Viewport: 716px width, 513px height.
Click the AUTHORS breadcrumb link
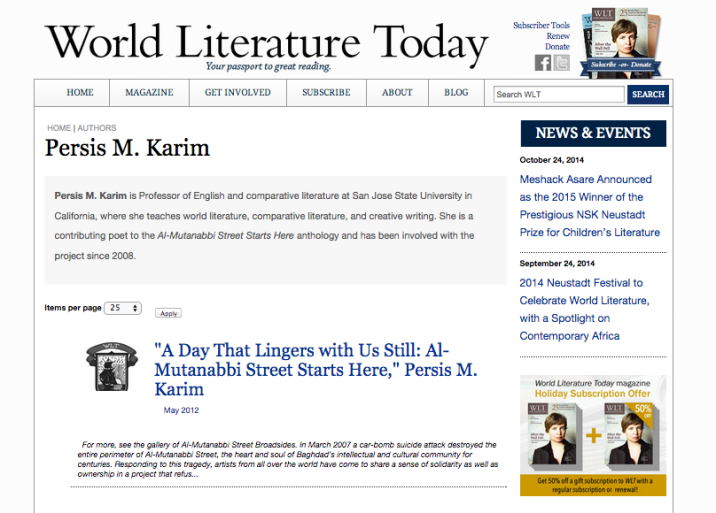tap(97, 128)
